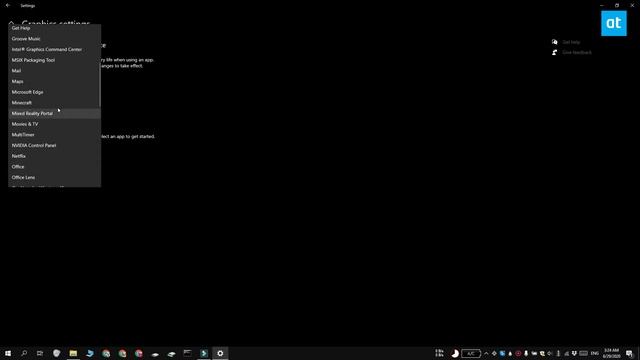Open taskbar Search magnifier
The image size is (640, 360).
pos(24,353)
